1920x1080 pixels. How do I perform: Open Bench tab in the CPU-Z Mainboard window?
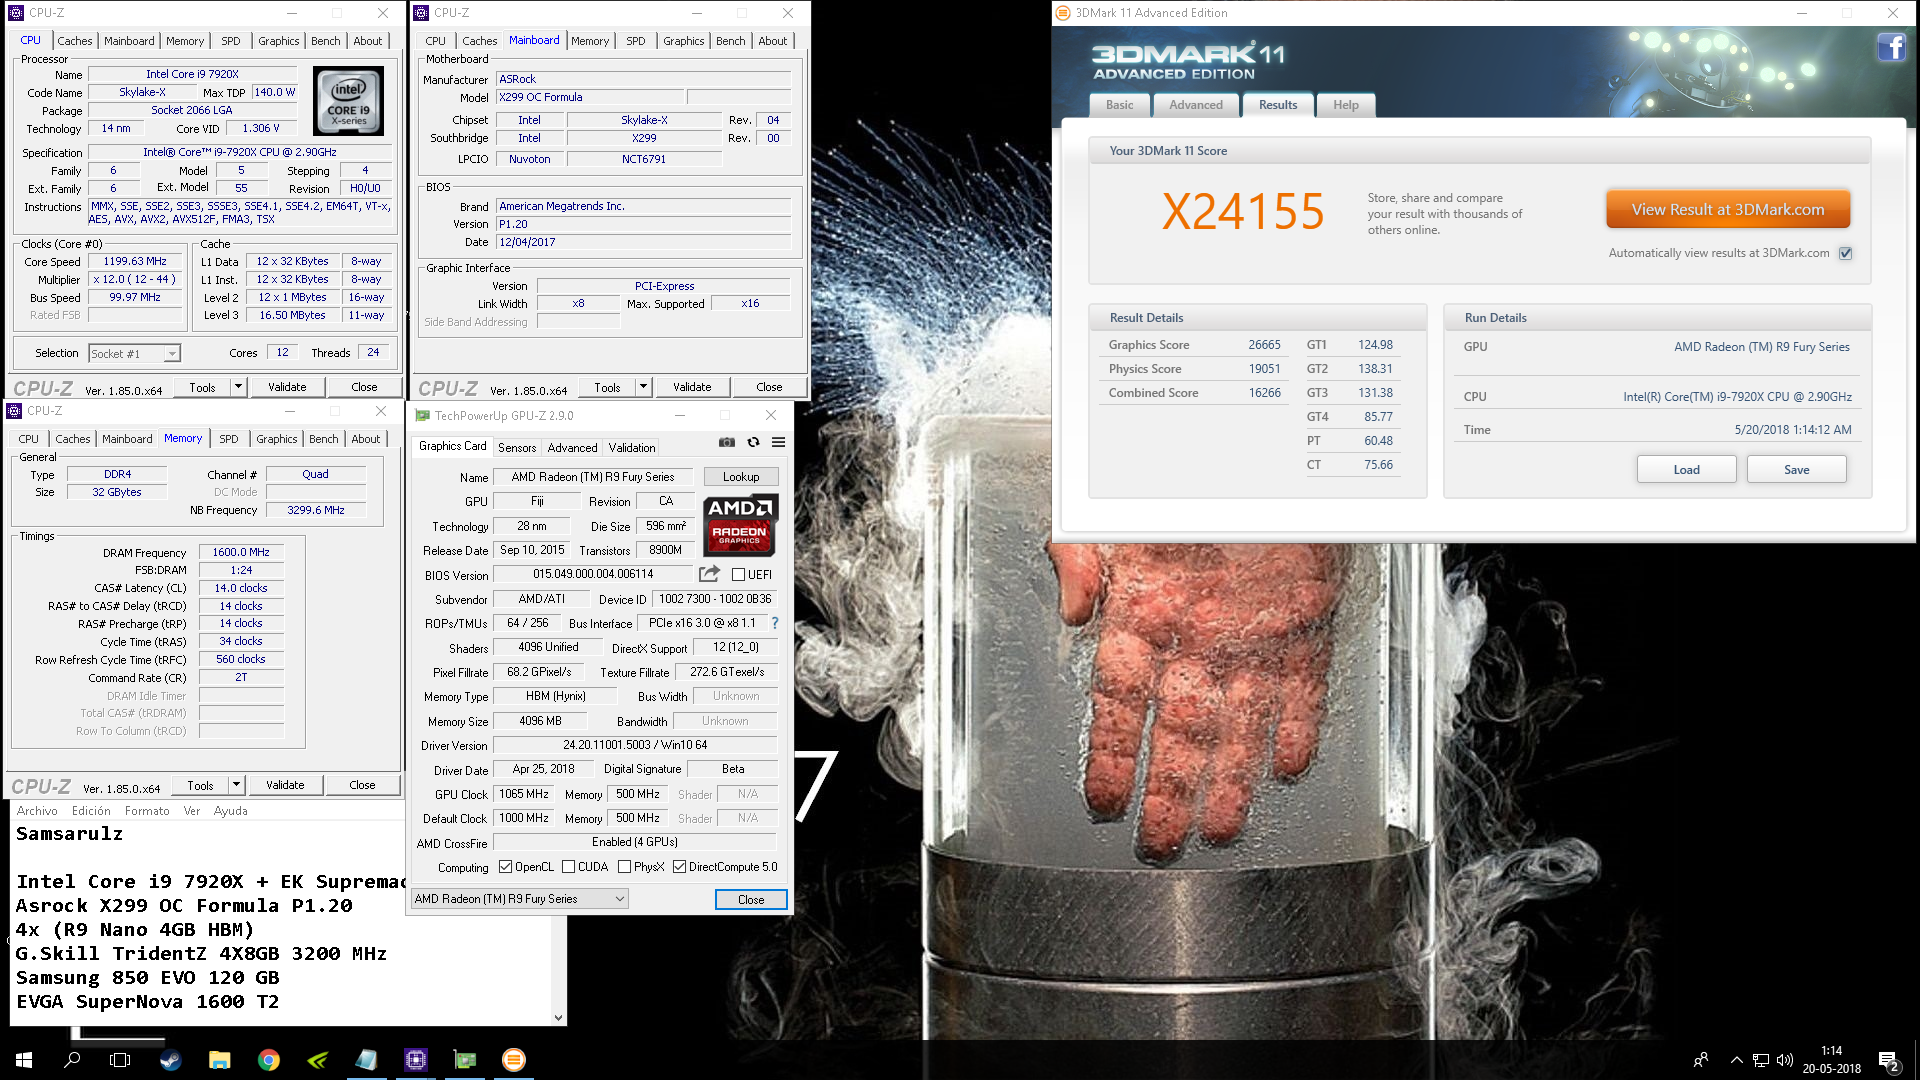pyautogui.click(x=730, y=41)
